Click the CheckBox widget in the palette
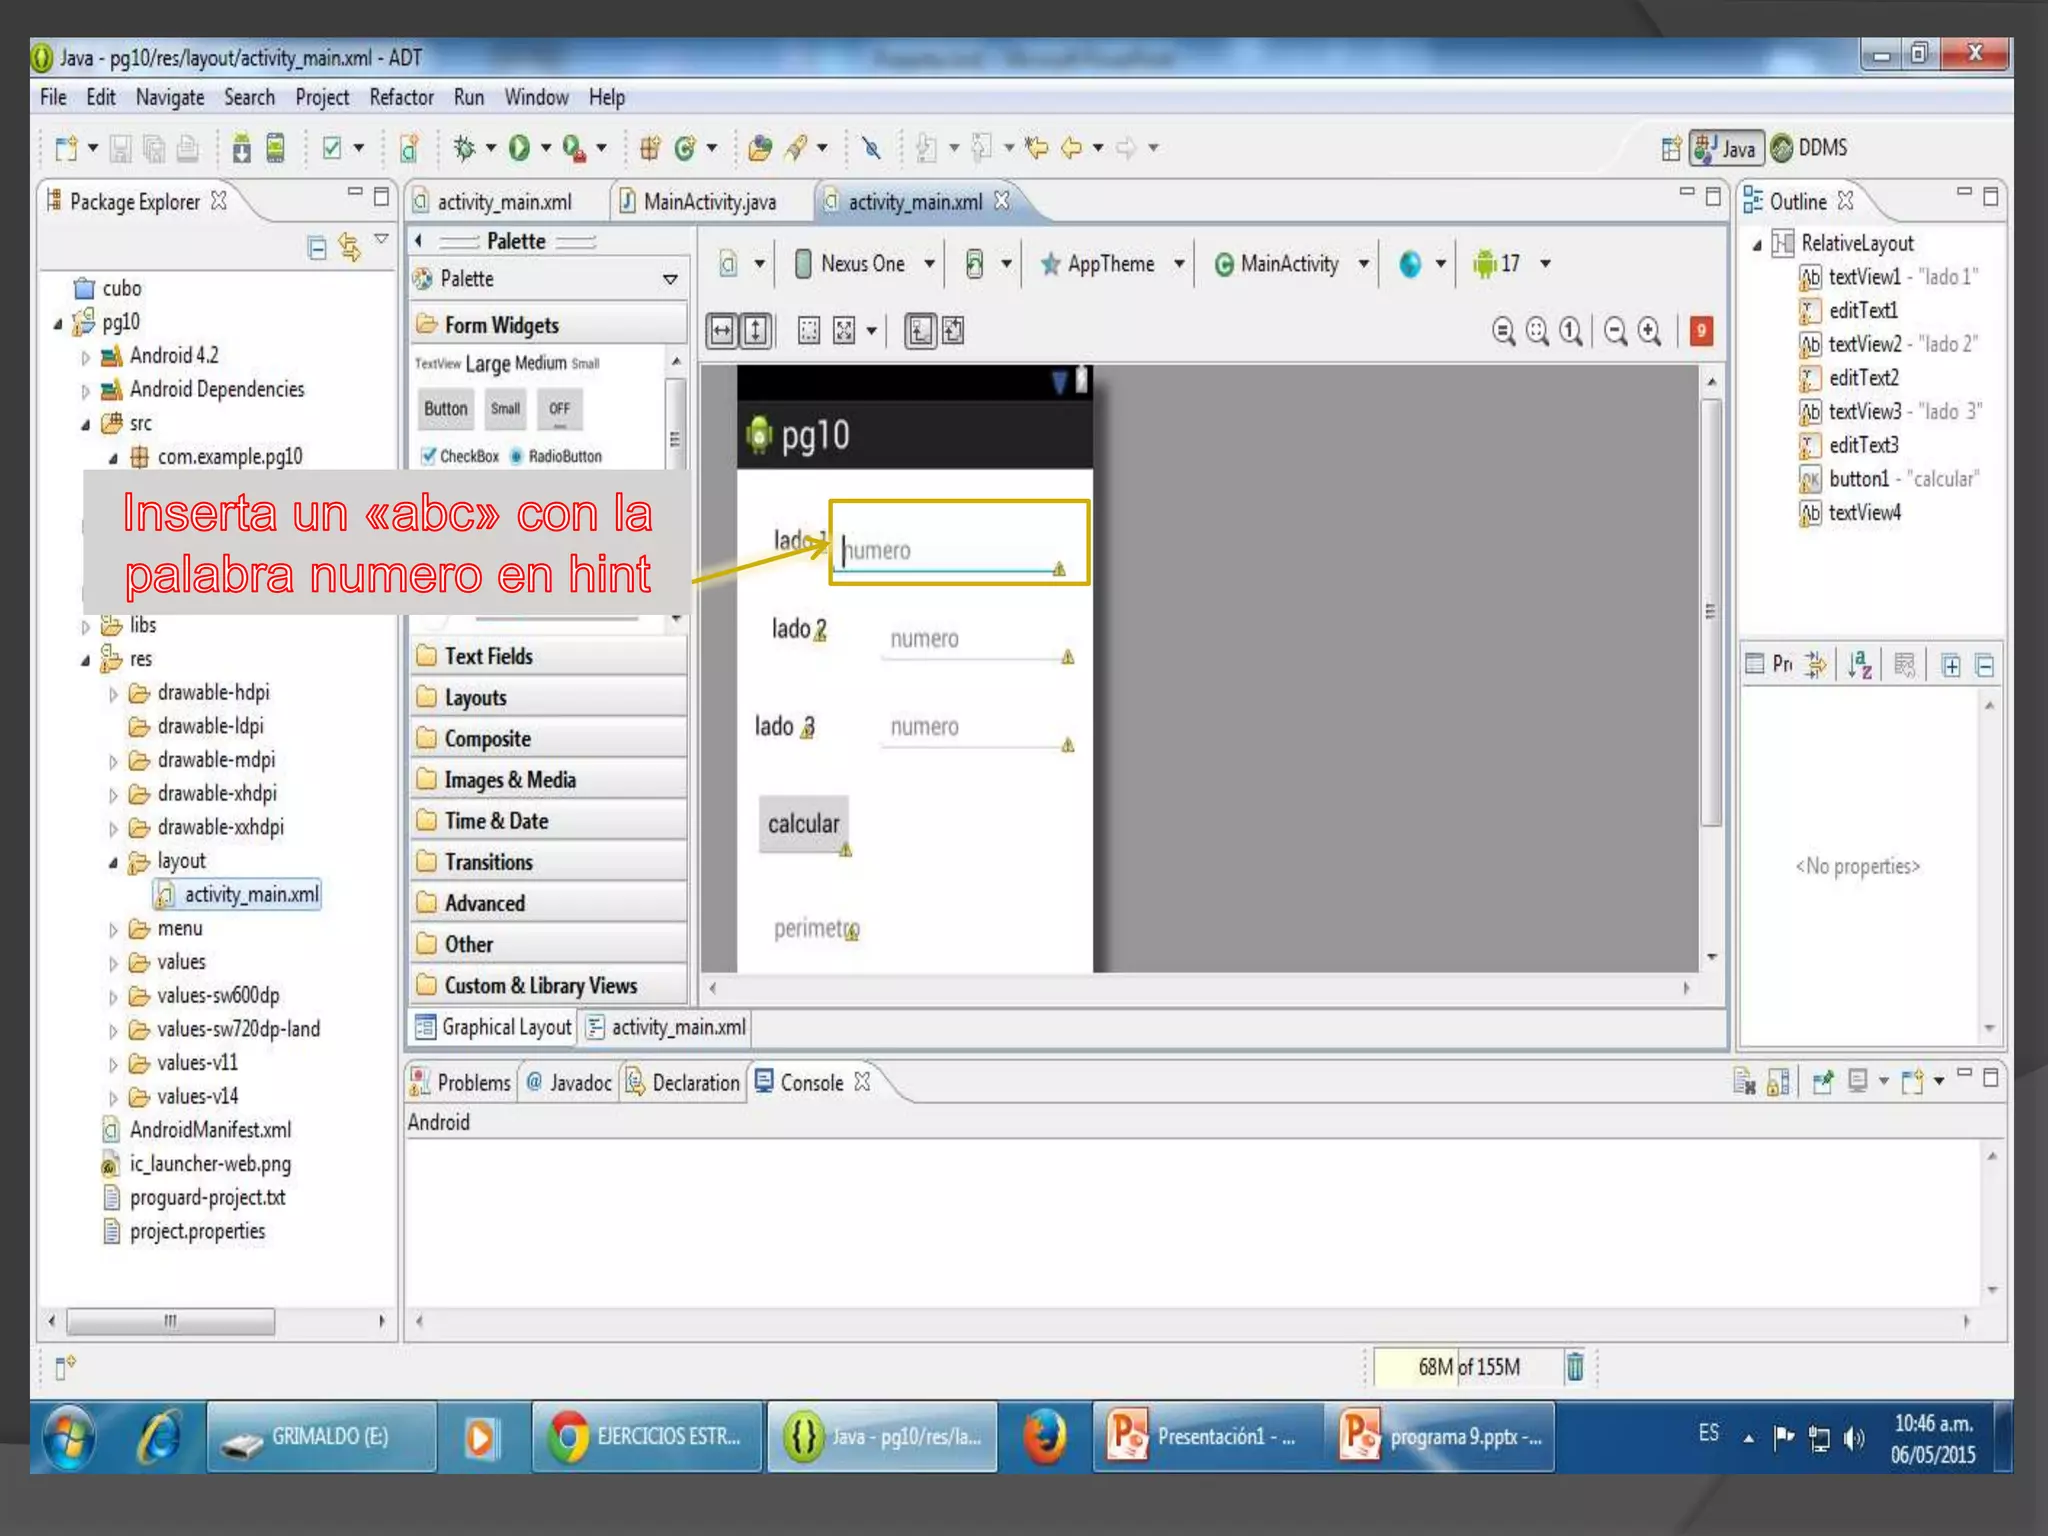This screenshot has height=1536, width=2048. (460, 456)
